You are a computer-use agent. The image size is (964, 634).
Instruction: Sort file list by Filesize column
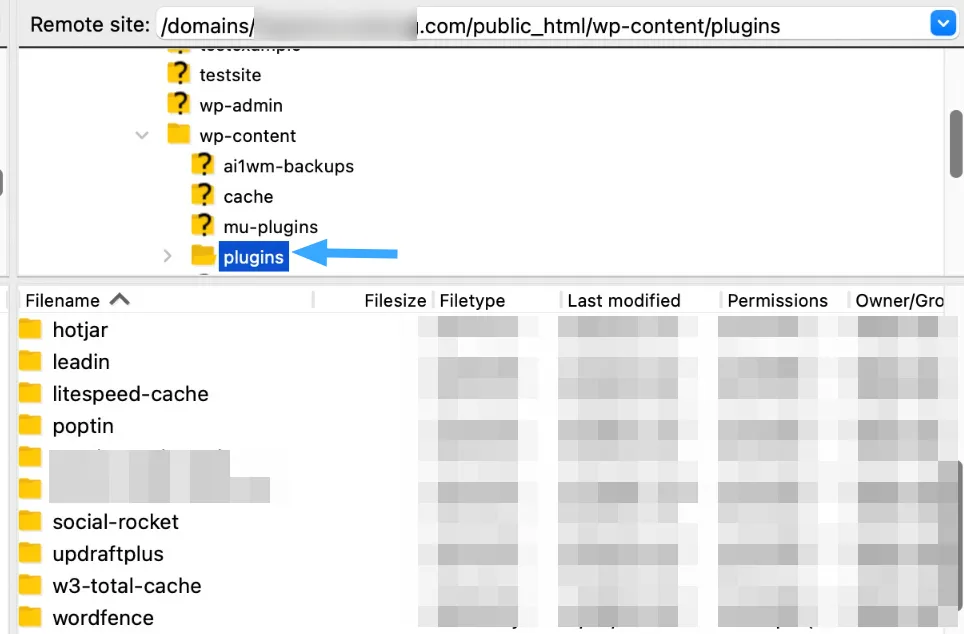(395, 301)
